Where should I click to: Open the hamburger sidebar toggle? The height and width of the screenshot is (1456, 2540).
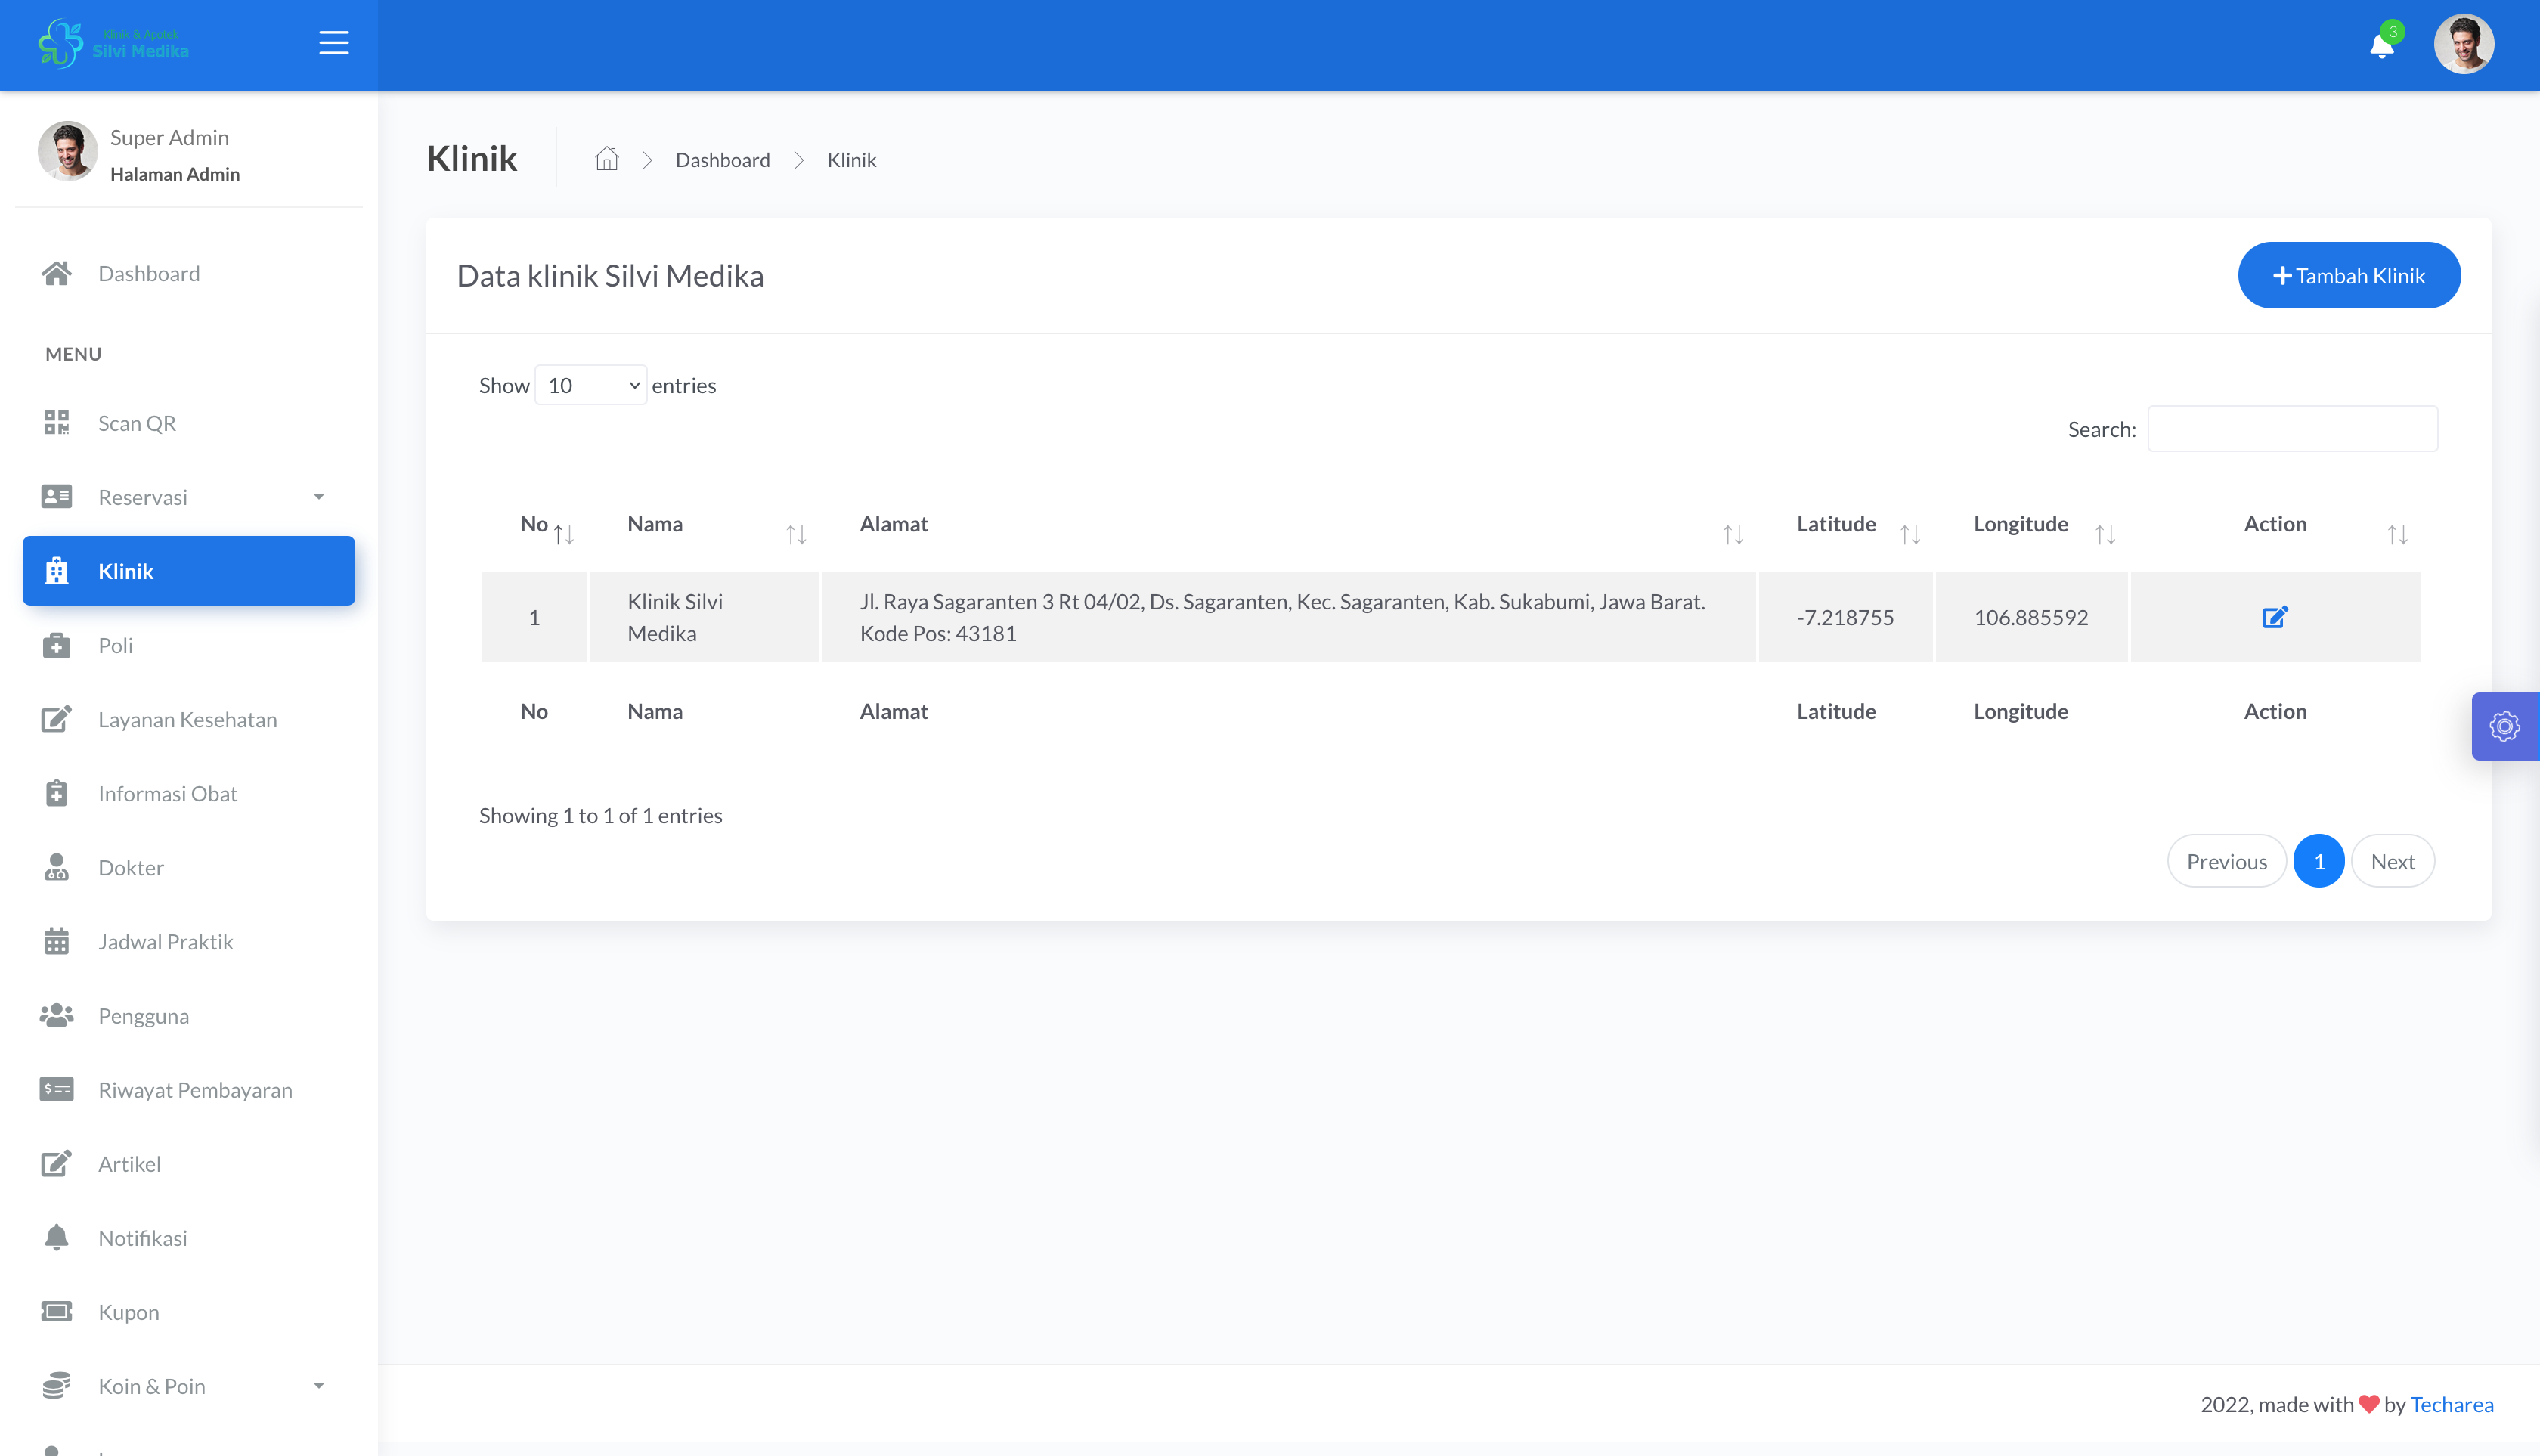pyautogui.click(x=333, y=43)
